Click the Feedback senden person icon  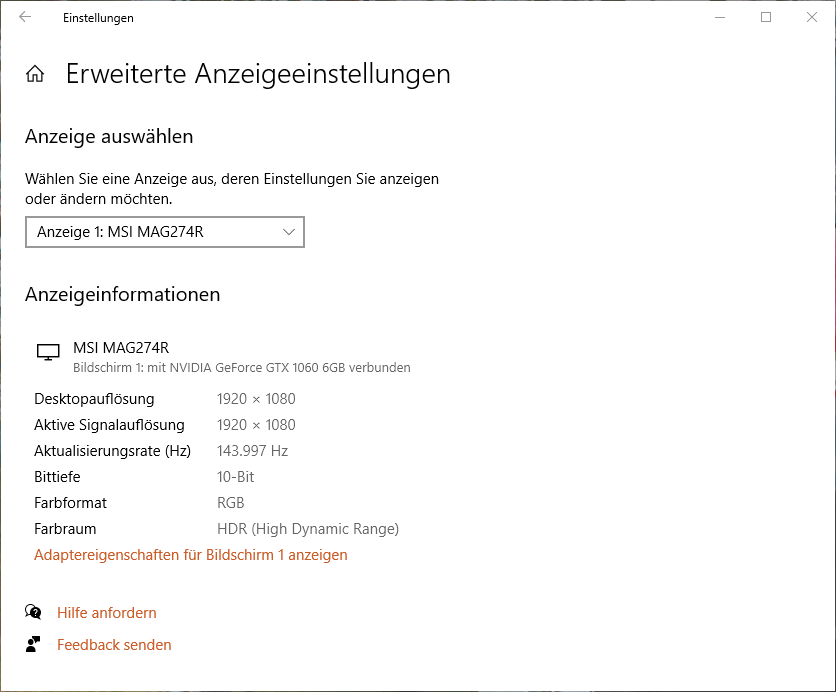coord(33,644)
